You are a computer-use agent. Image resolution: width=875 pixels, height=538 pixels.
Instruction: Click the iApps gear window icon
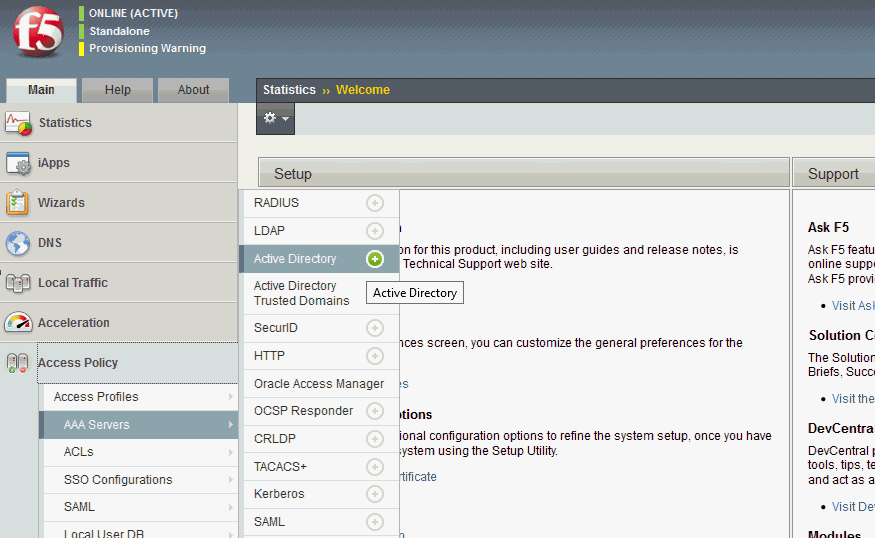19,163
